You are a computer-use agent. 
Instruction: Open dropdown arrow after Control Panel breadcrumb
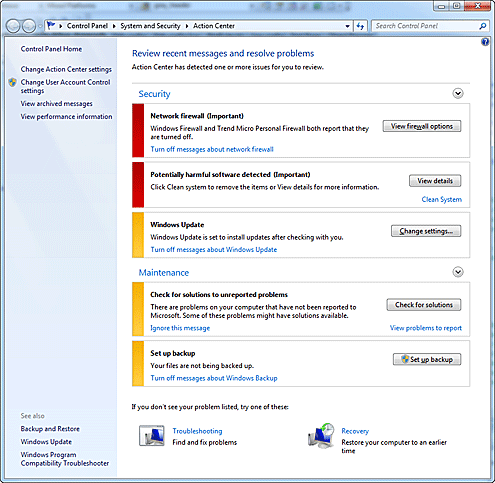(114, 26)
